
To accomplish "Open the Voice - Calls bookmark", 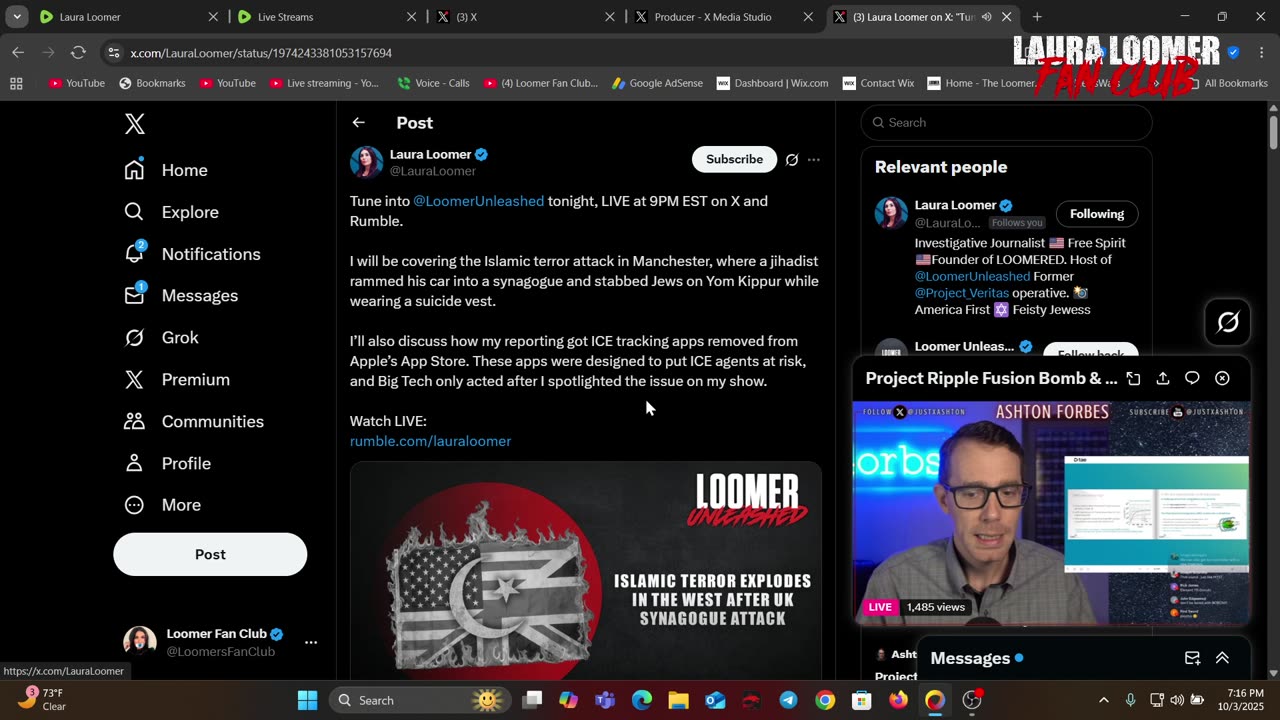I will point(433,83).
